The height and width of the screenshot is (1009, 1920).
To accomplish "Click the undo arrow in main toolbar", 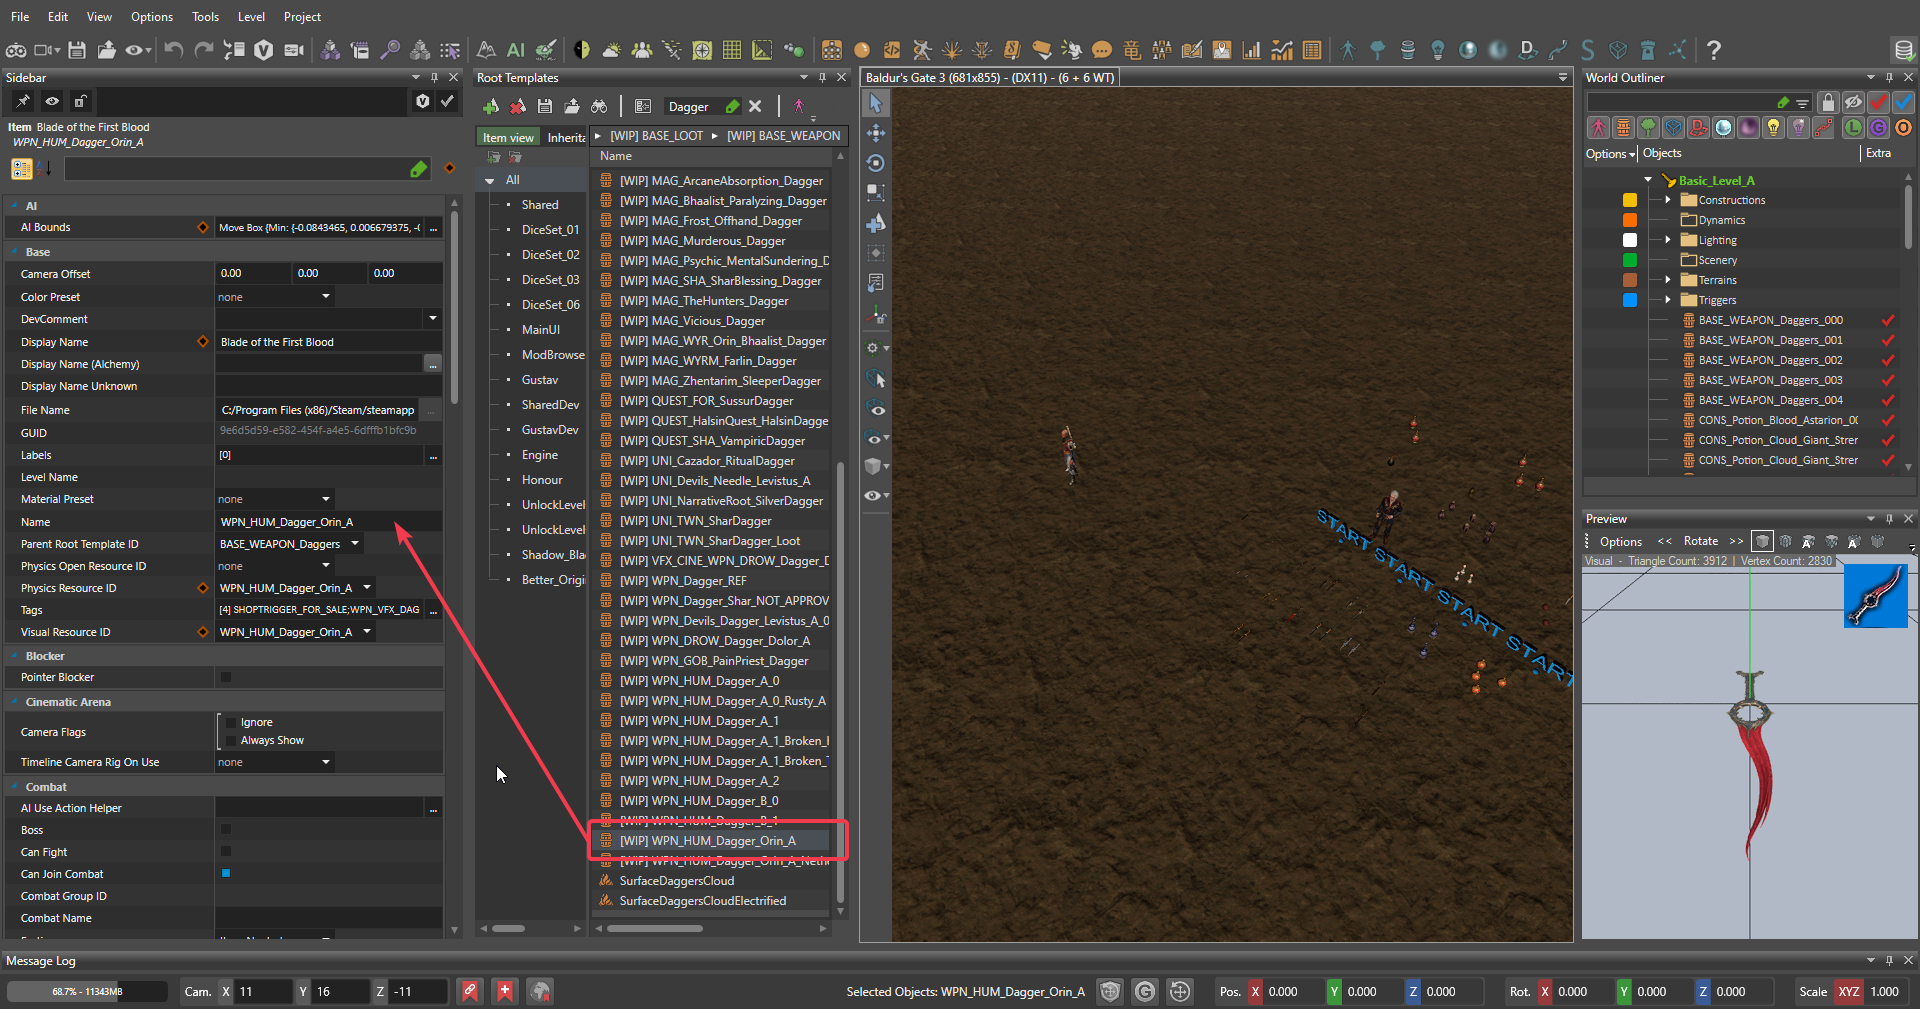I will point(174,50).
